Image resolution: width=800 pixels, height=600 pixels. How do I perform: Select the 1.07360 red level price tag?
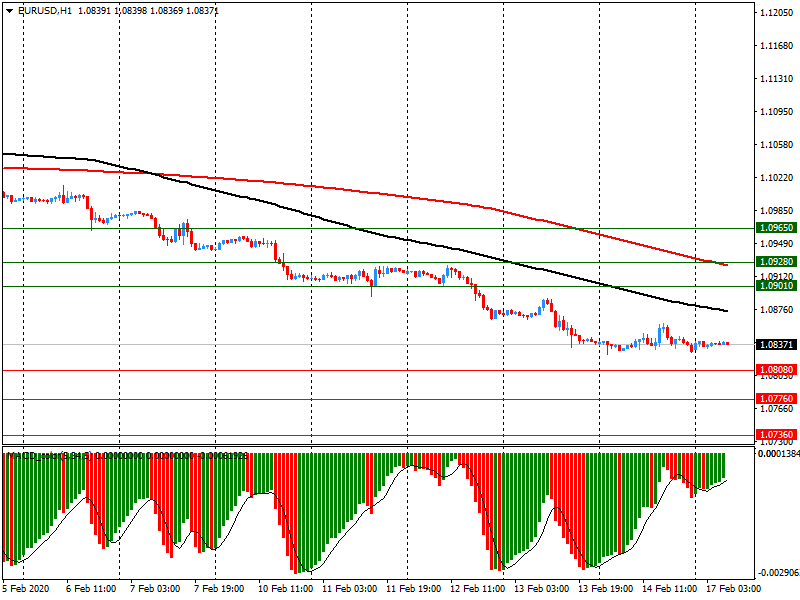(776, 435)
